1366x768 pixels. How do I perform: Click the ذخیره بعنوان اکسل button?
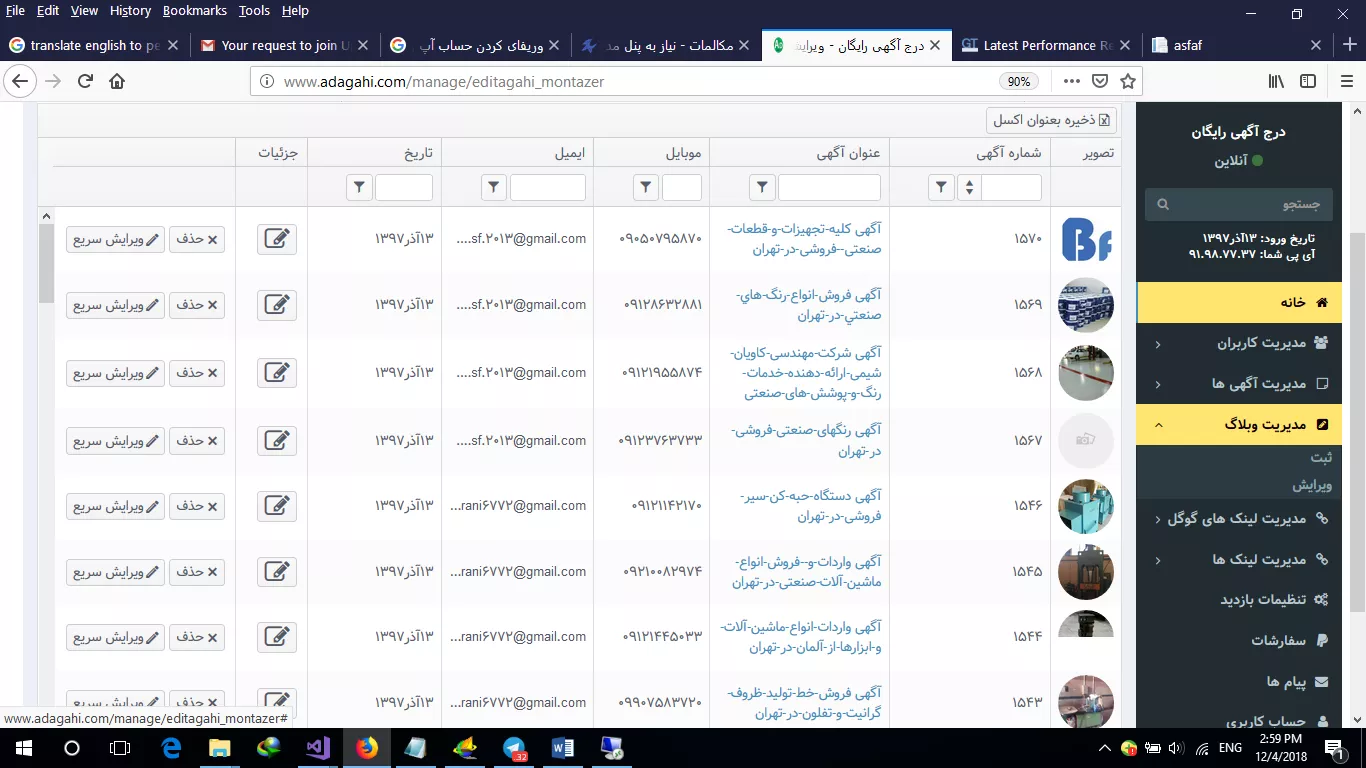click(x=1051, y=120)
